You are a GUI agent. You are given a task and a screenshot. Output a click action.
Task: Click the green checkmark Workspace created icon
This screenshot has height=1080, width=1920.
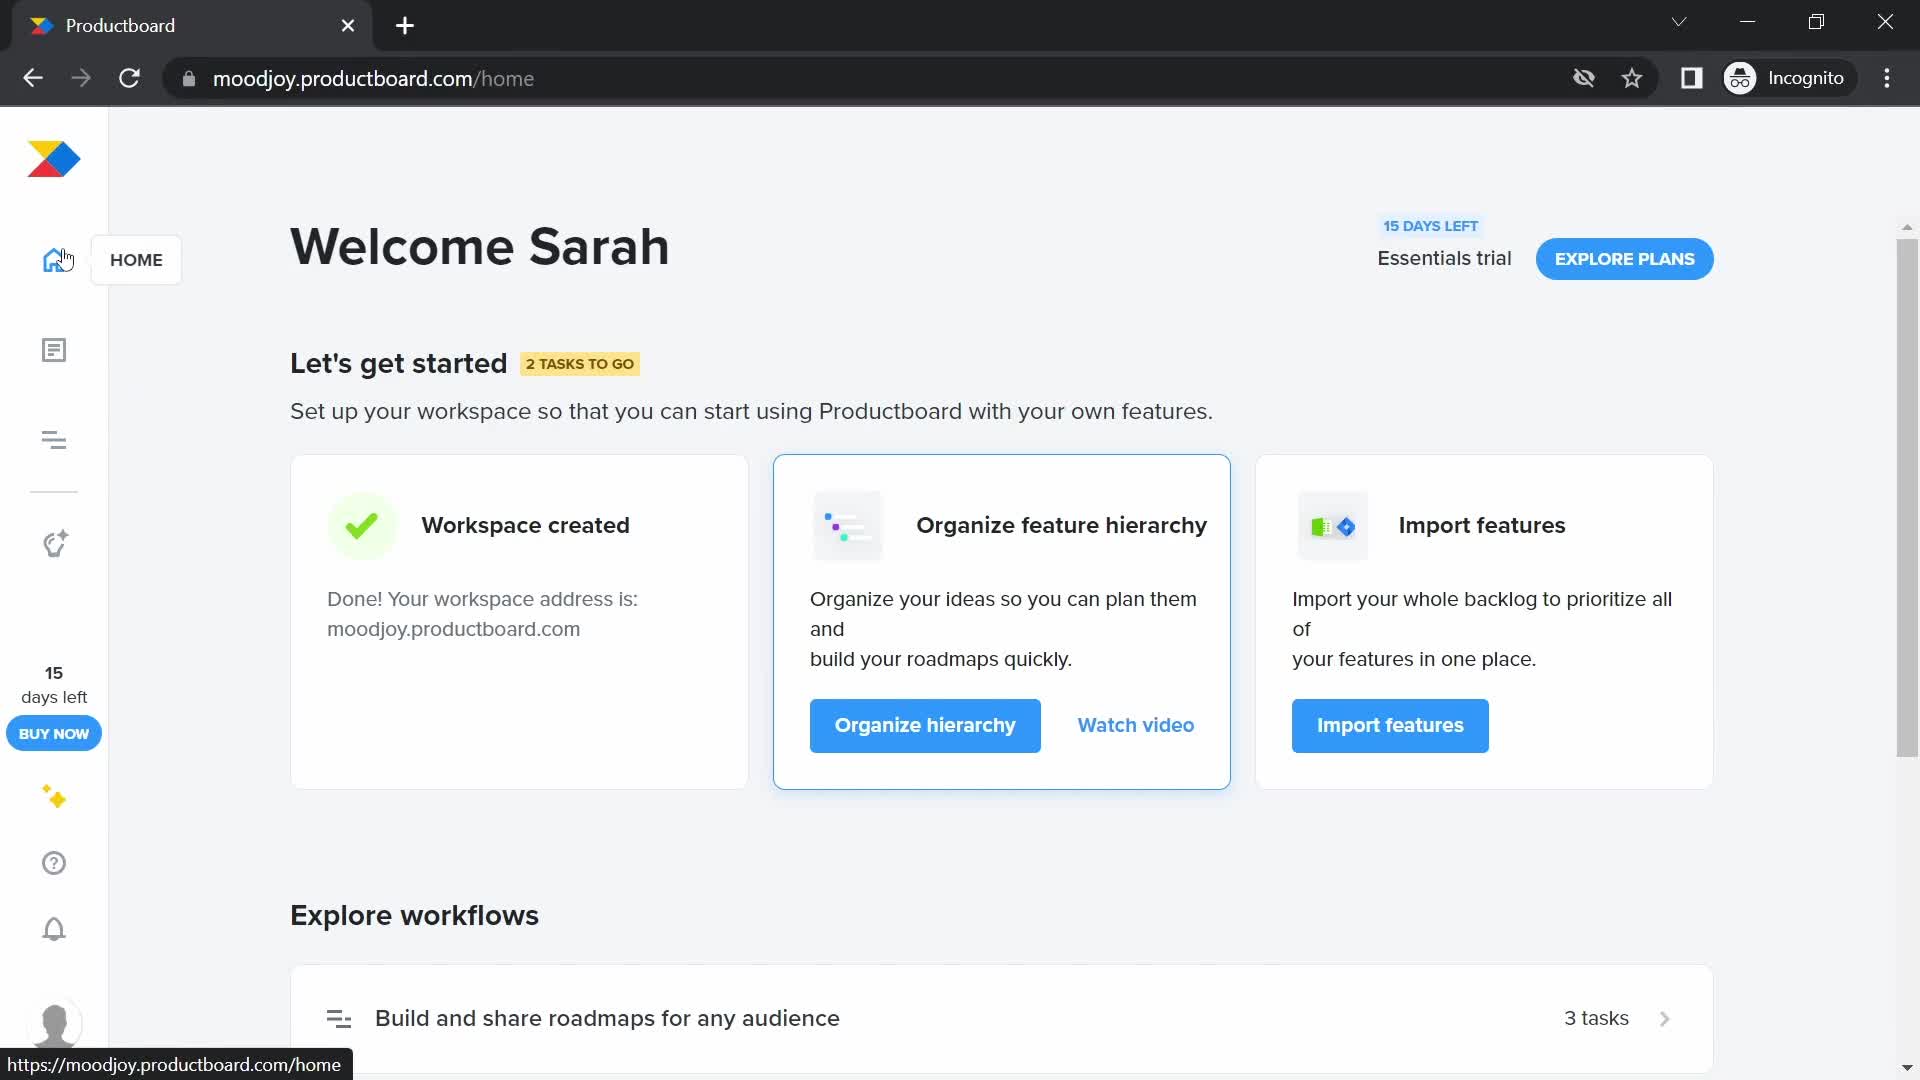(362, 526)
